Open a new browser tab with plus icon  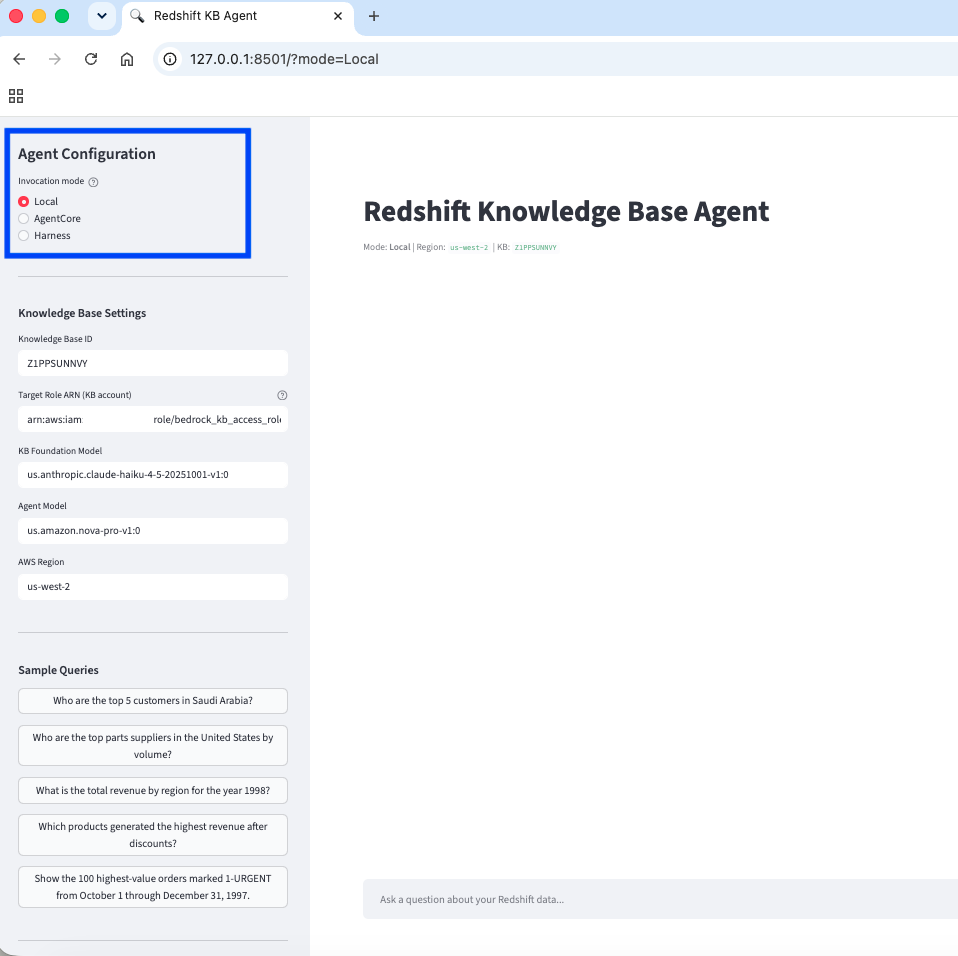[374, 16]
